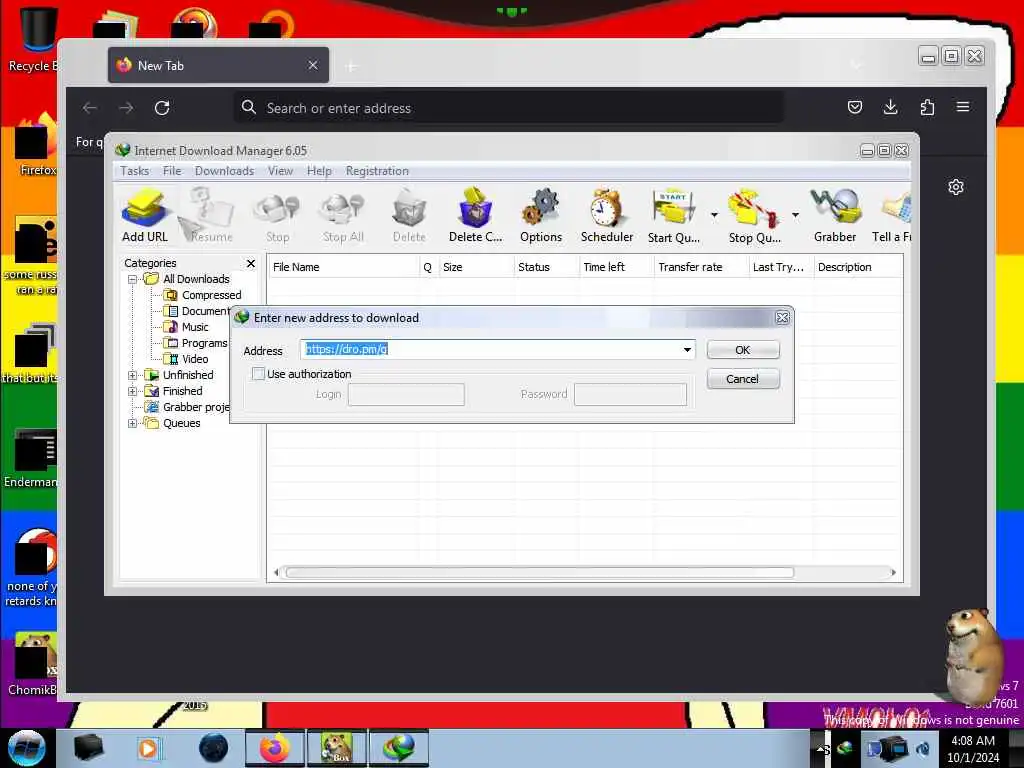Close the Categories panel
The image size is (1024, 768).
tap(251, 263)
